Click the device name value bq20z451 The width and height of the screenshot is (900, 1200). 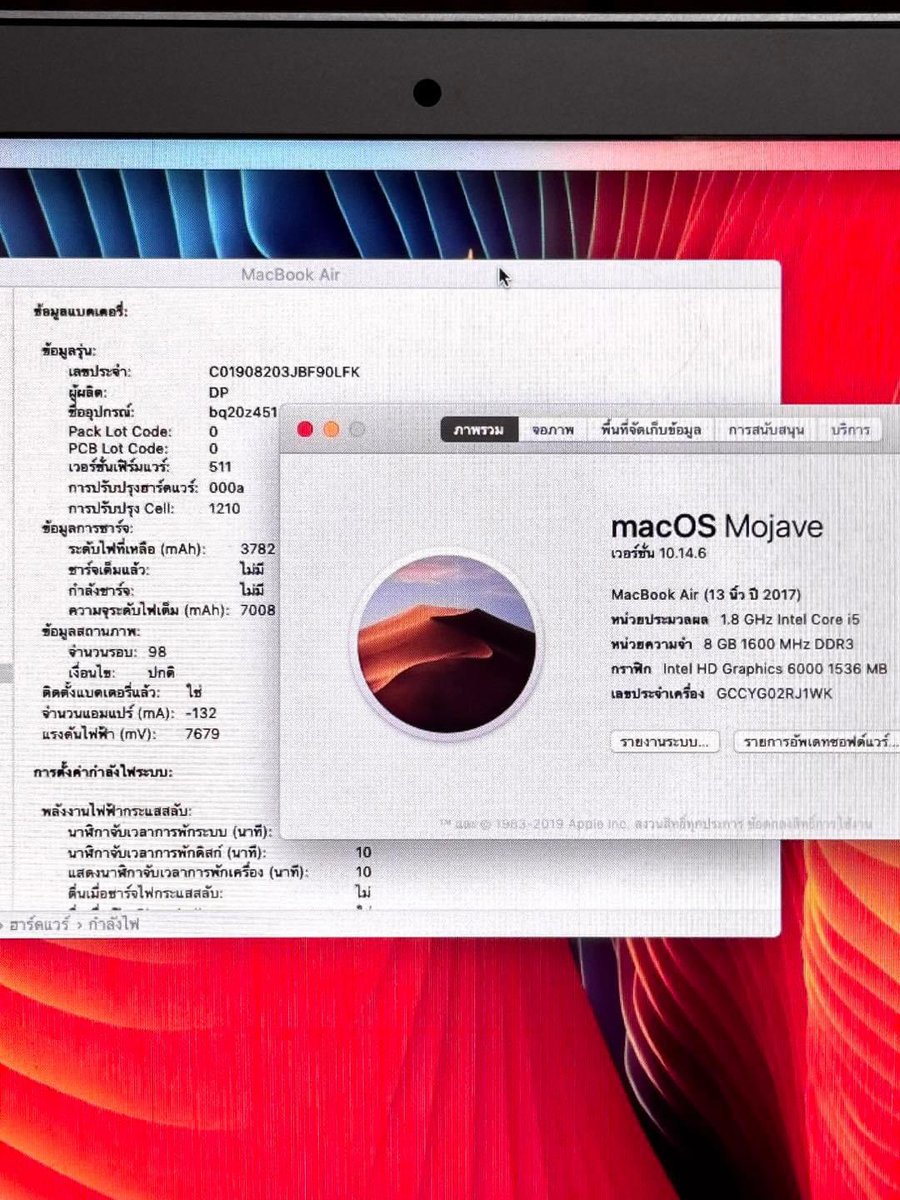click(243, 412)
